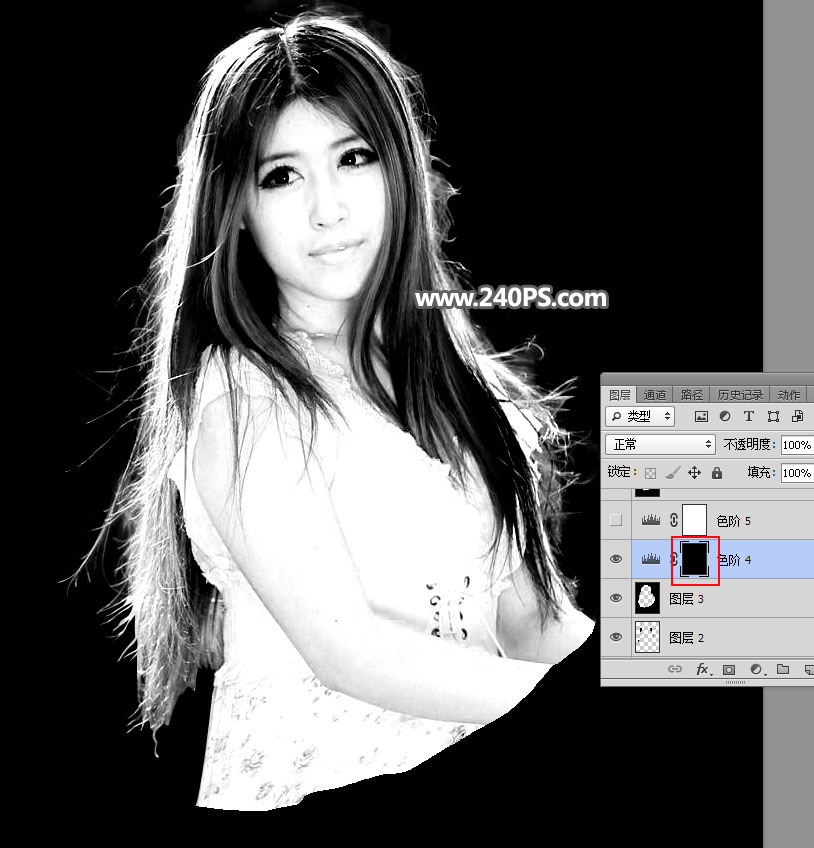Viewport: 814px width, 848px height.
Task: Hide the 图层 2 layer
Action: pyautogui.click(x=616, y=637)
